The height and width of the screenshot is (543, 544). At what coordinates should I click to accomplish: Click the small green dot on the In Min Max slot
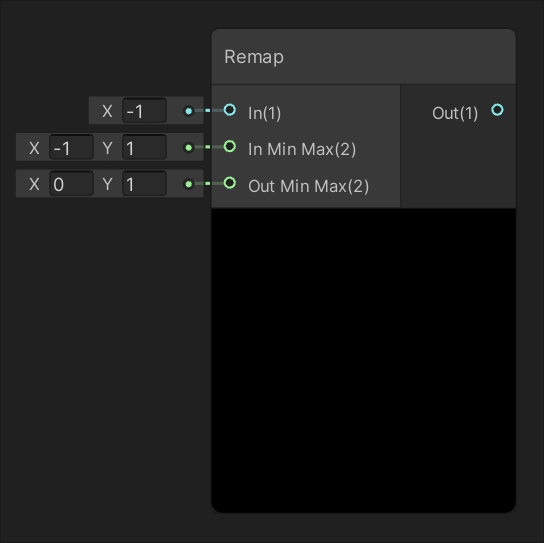[x=189, y=147]
